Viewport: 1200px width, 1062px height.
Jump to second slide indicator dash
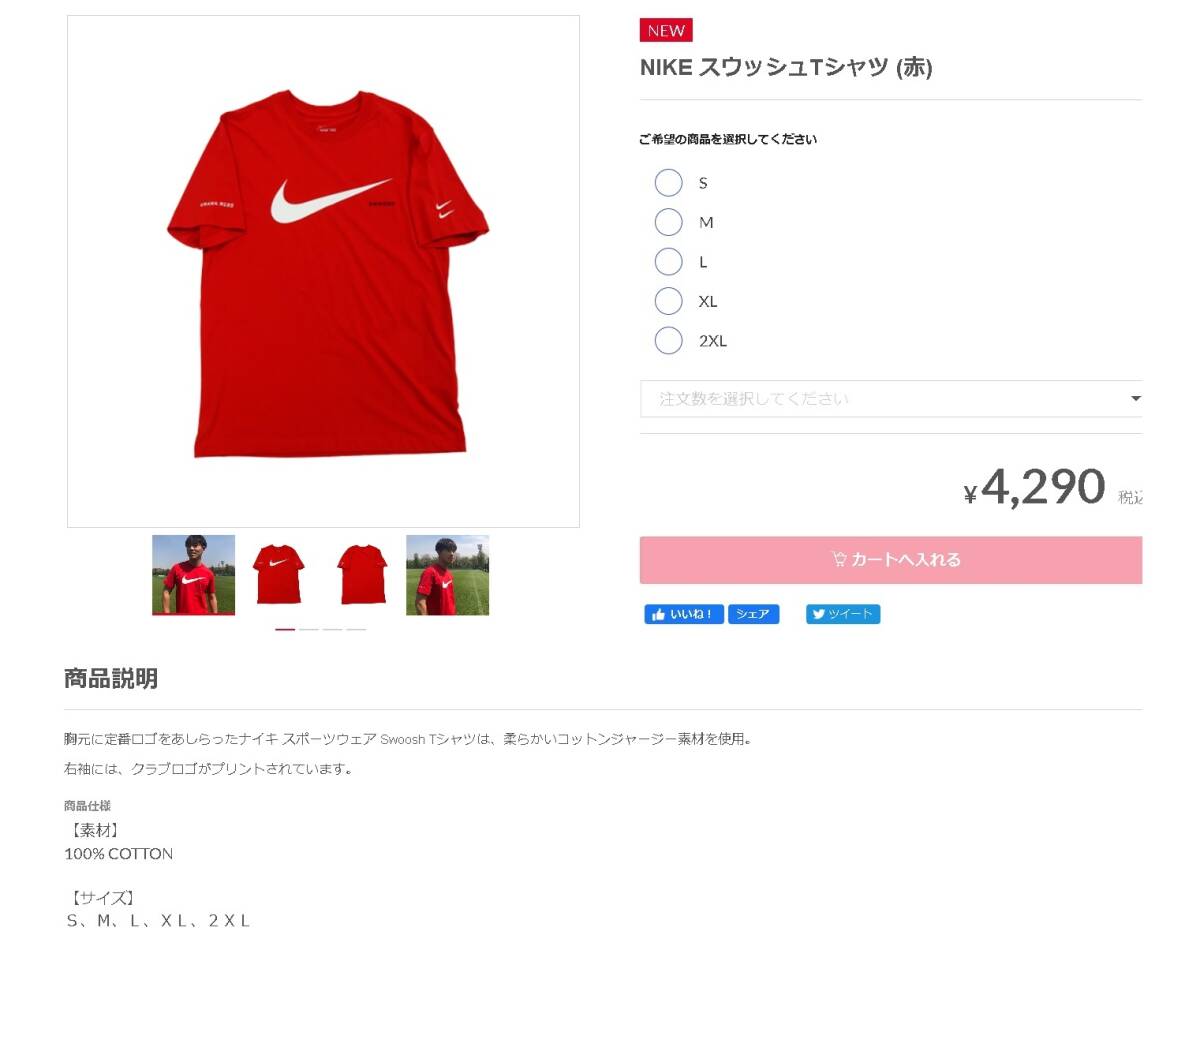tap(309, 630)
